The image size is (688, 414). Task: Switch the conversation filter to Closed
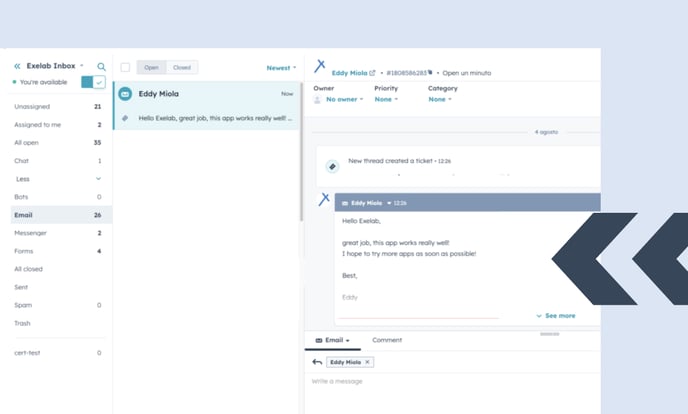(182, 67)
